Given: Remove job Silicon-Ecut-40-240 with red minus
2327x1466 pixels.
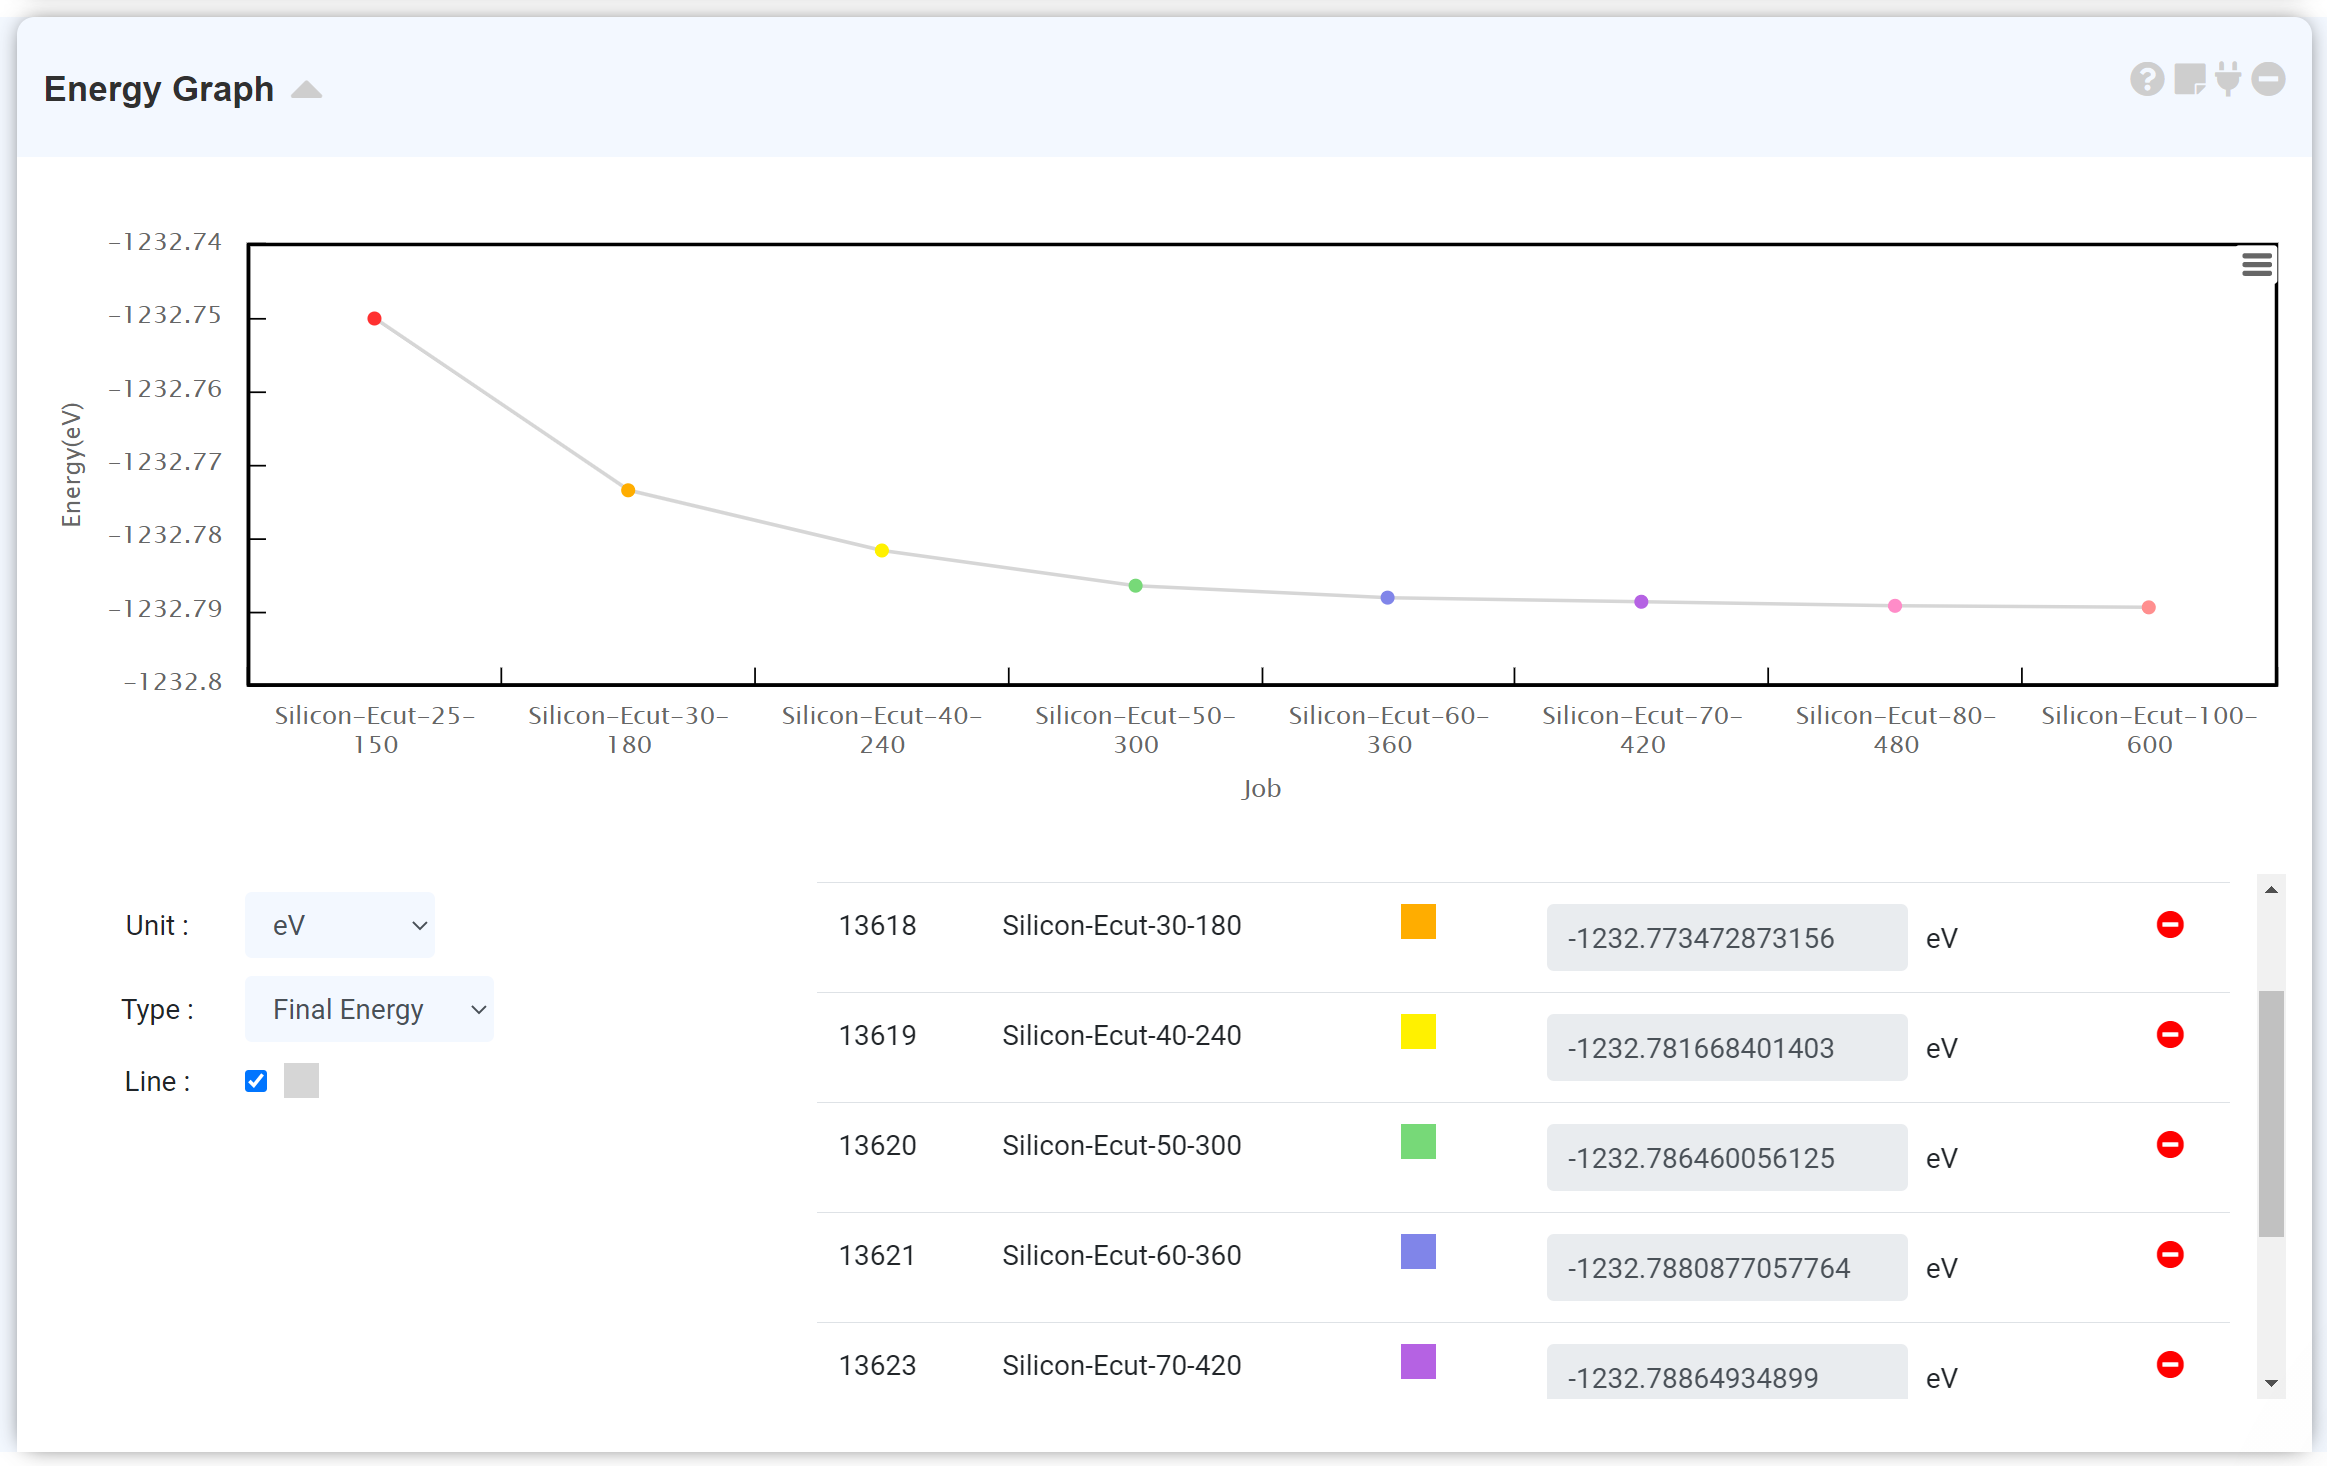Looking at the screenshot, I should coord(2169,1035).
